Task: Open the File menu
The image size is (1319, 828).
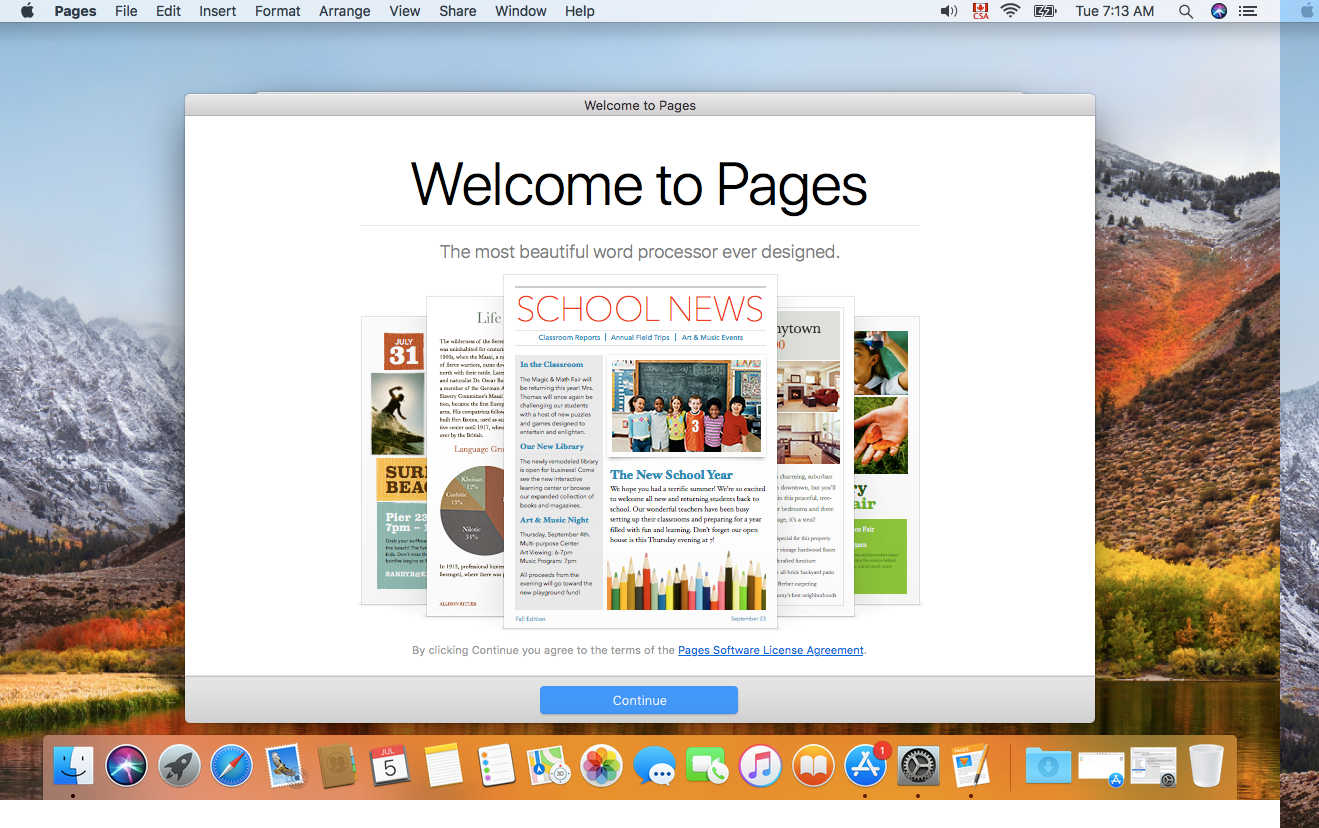Action: (126, 11)
